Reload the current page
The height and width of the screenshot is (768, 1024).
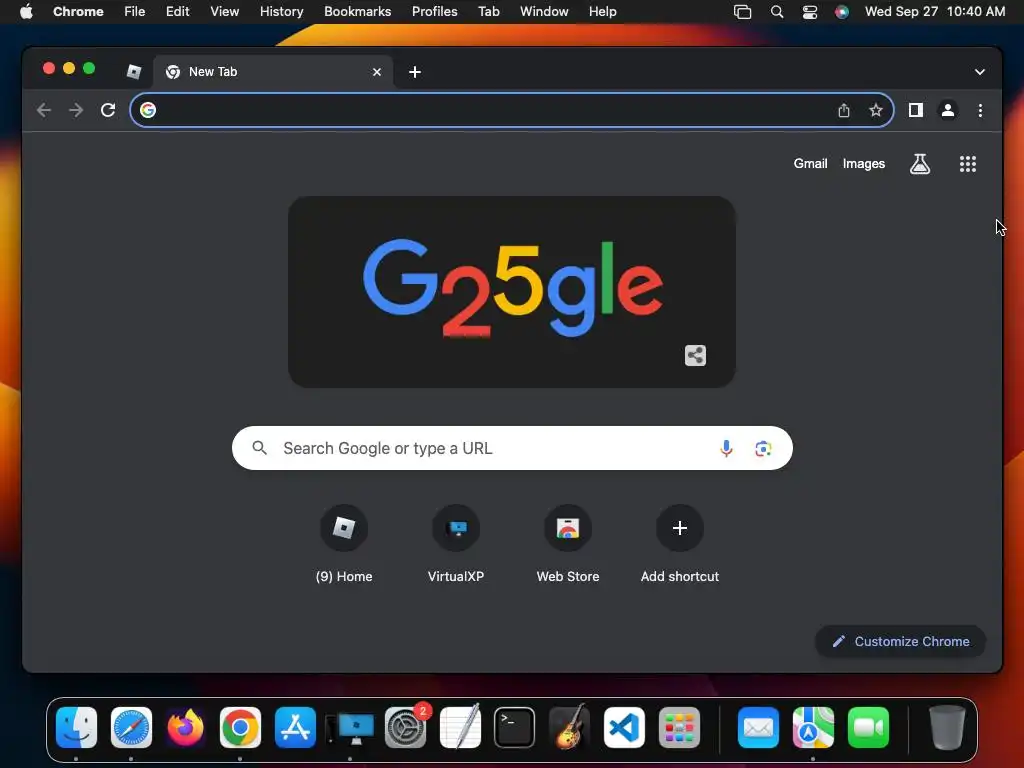[108, 110]
